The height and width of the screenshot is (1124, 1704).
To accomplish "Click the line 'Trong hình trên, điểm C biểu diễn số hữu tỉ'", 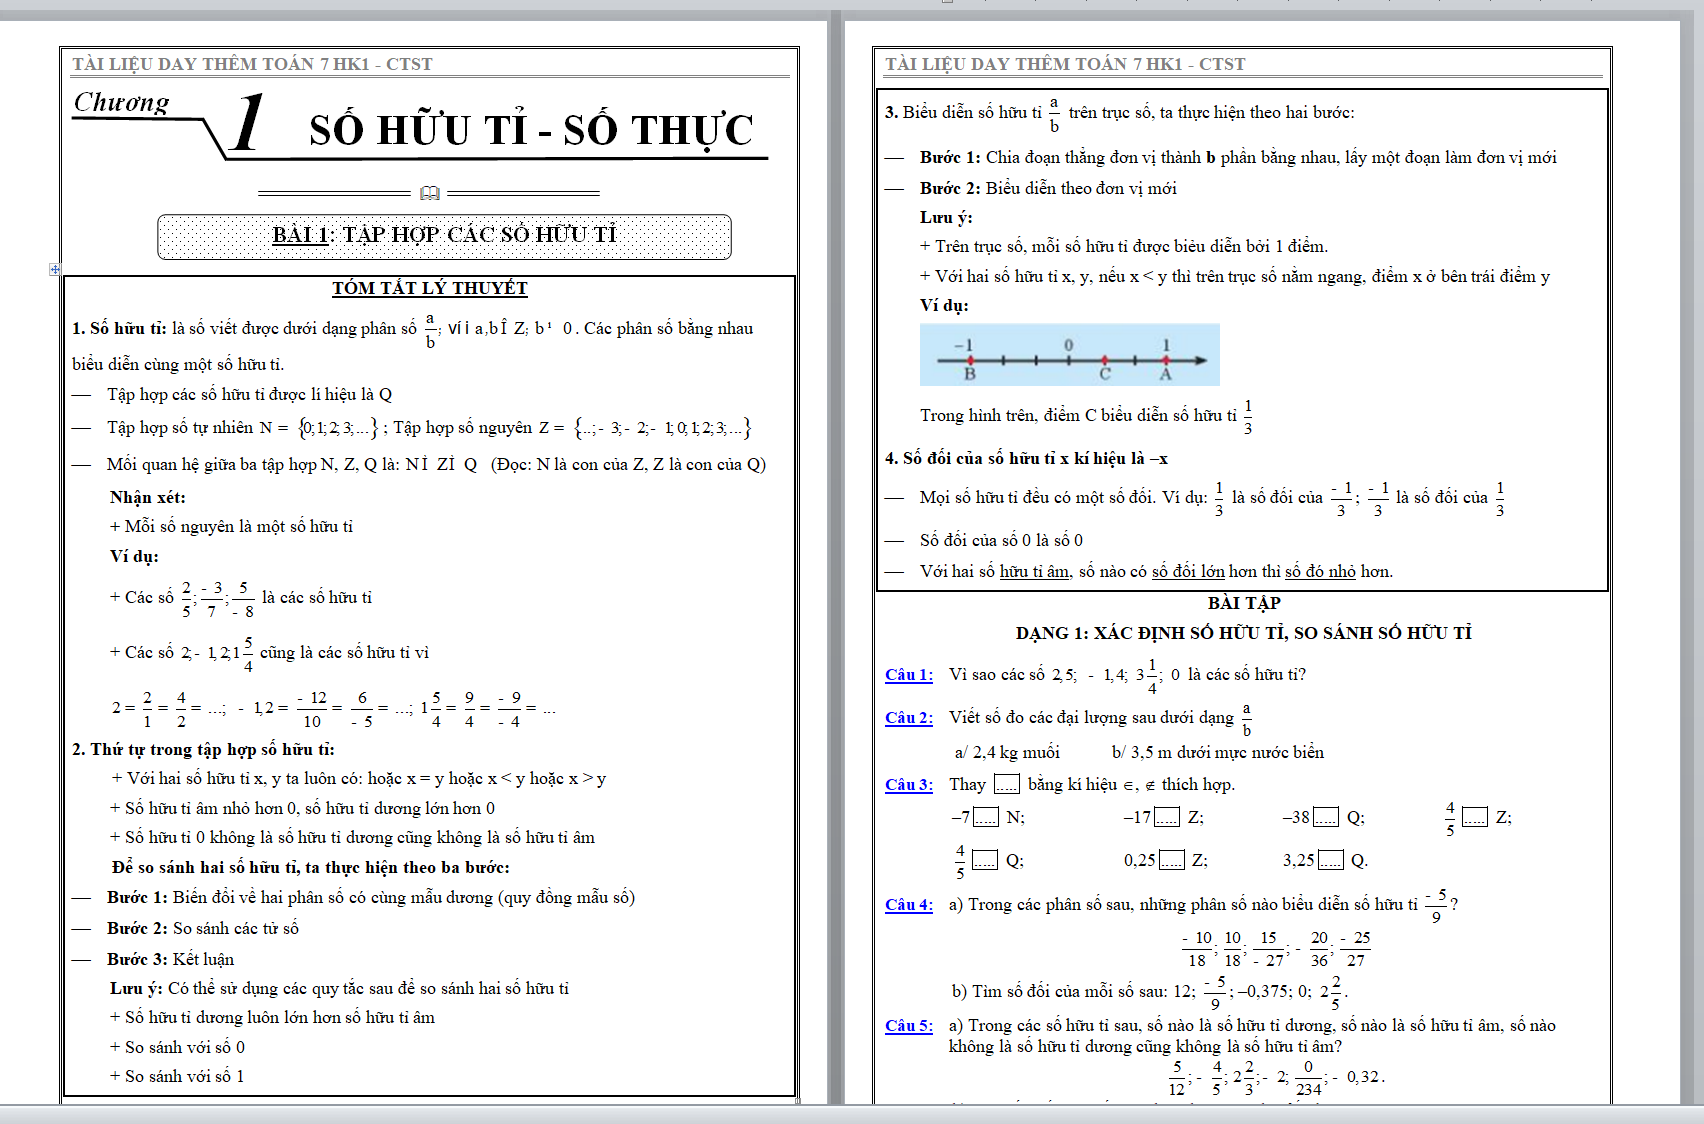I will point(1078,416).
